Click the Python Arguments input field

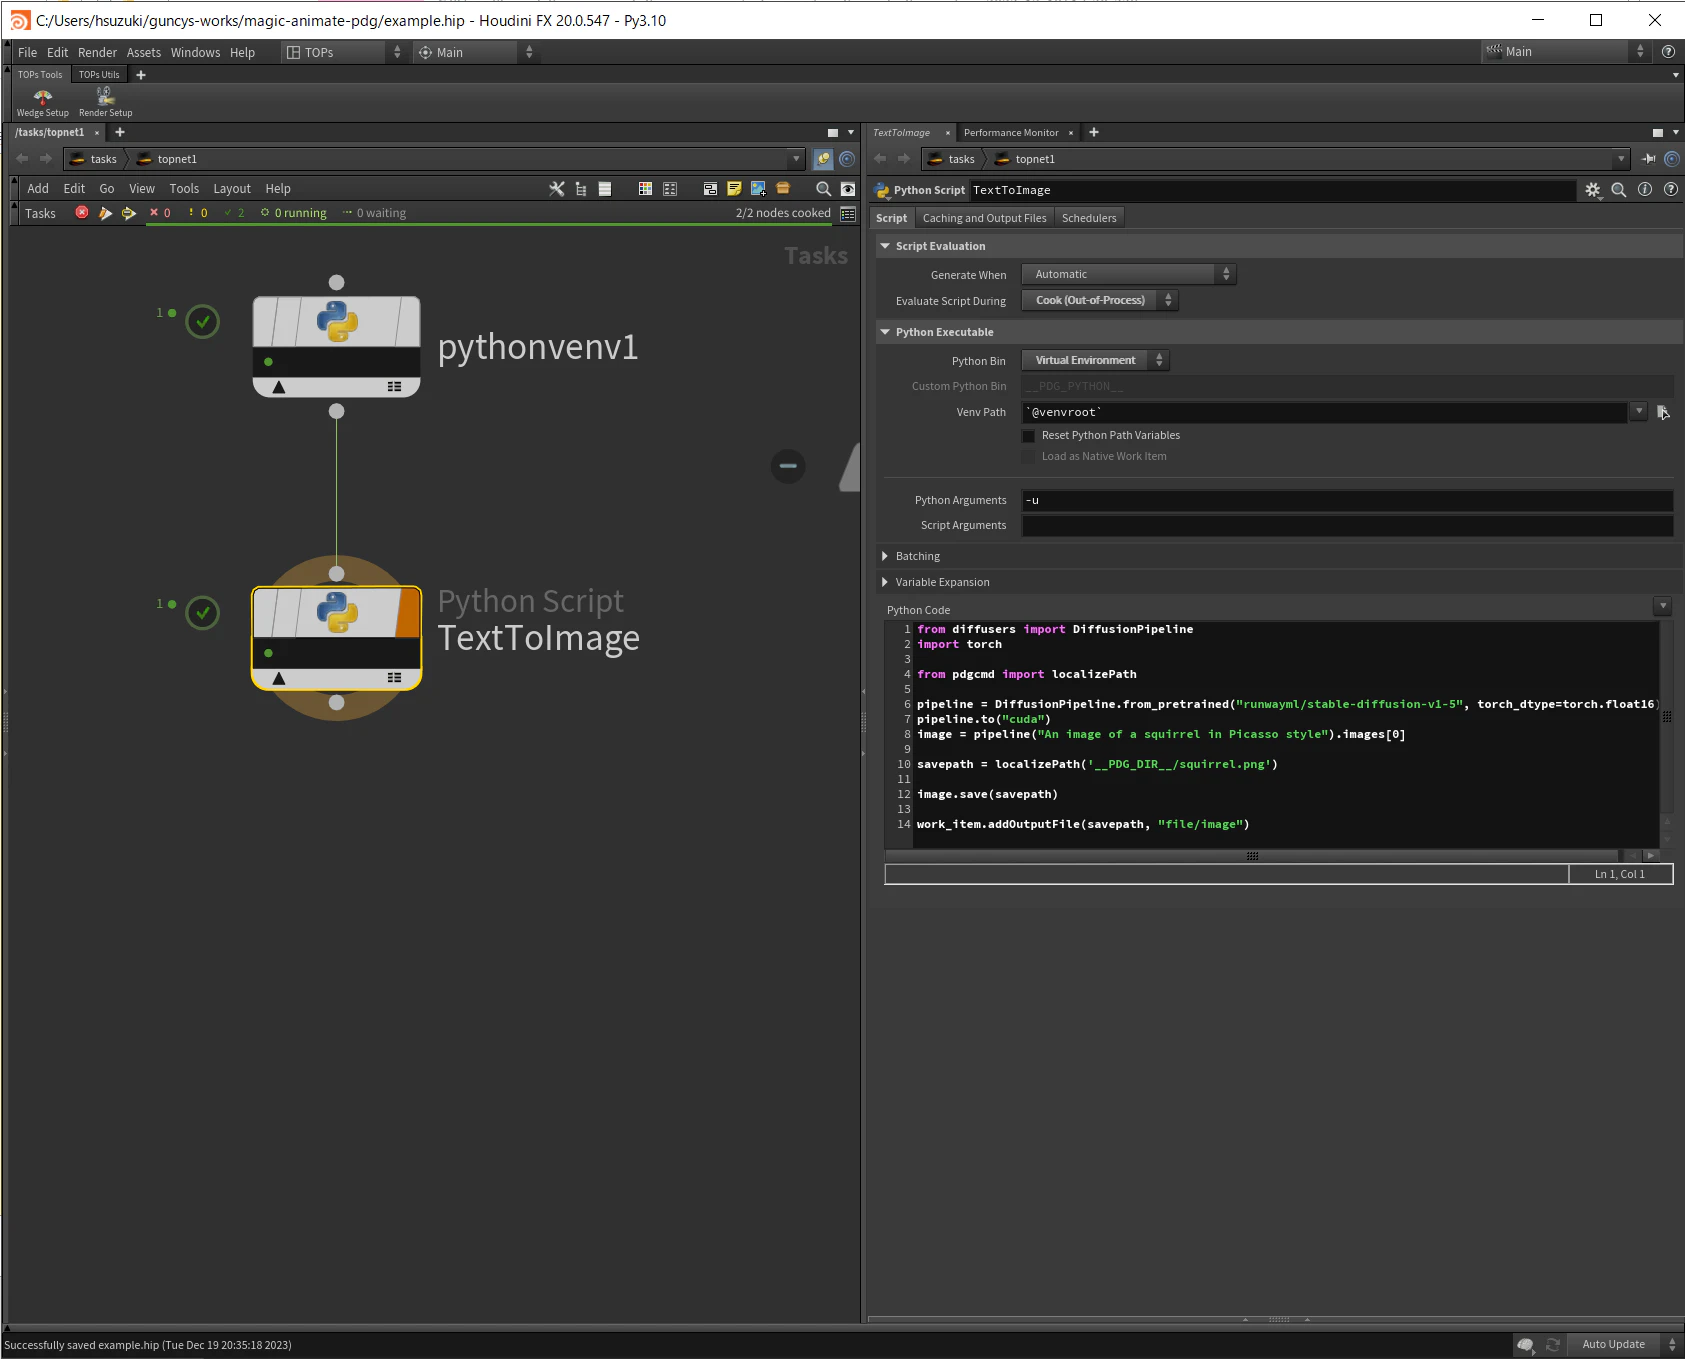pos(1347,500)
